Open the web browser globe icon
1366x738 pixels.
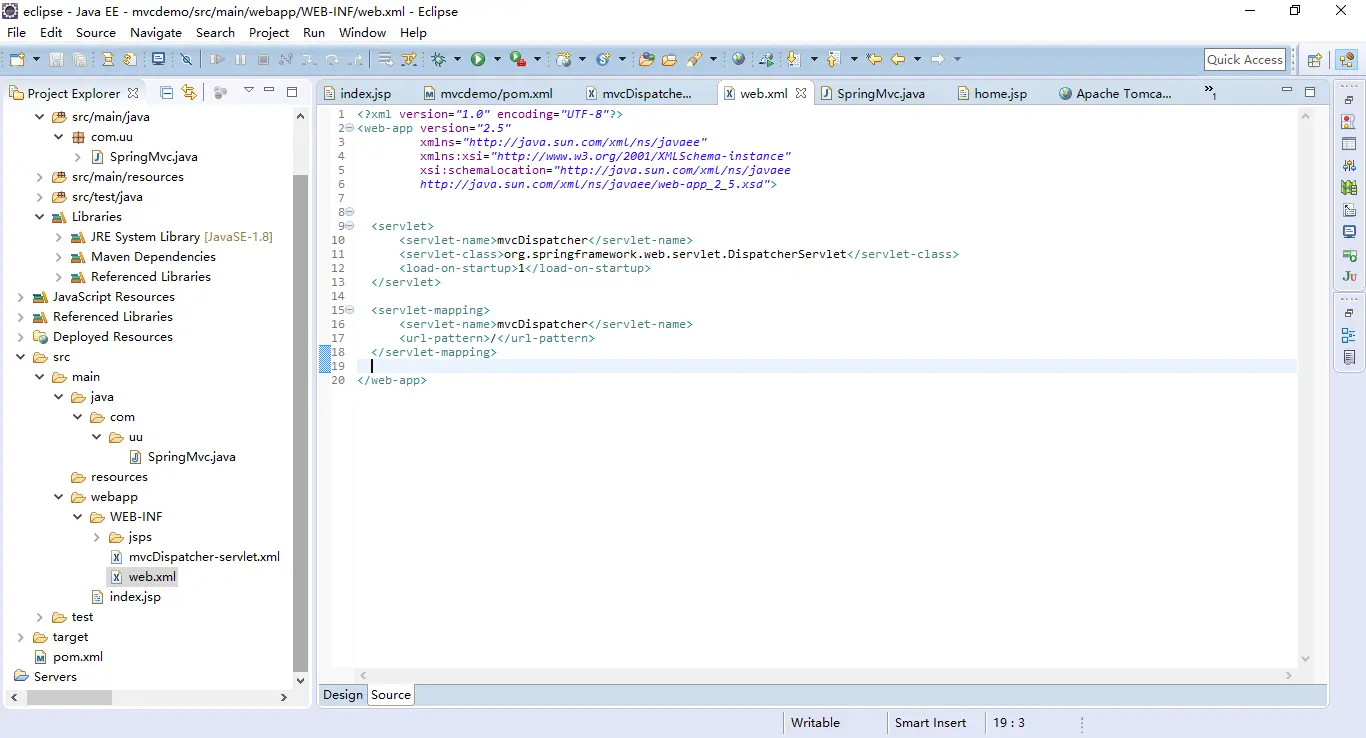pyautogui.click(x=738, y=60)
